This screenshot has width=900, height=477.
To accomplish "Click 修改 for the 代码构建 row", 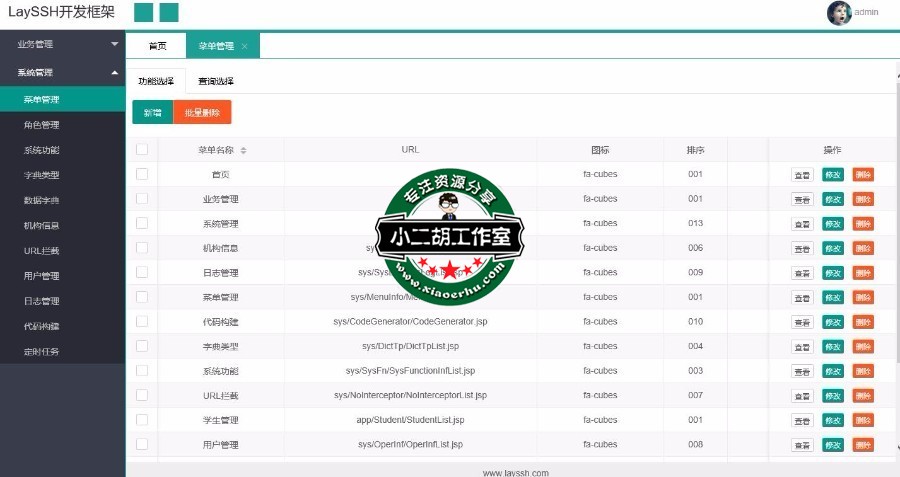I will (832, 322).
